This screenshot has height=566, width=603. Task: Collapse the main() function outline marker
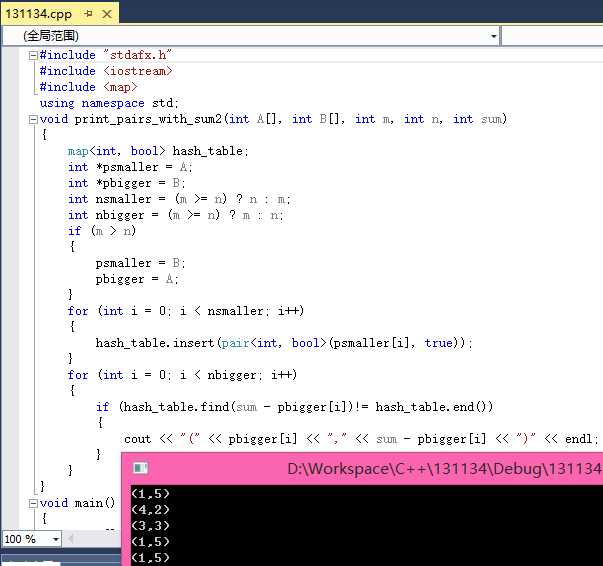pyautogui.click(x=33, y=503)
